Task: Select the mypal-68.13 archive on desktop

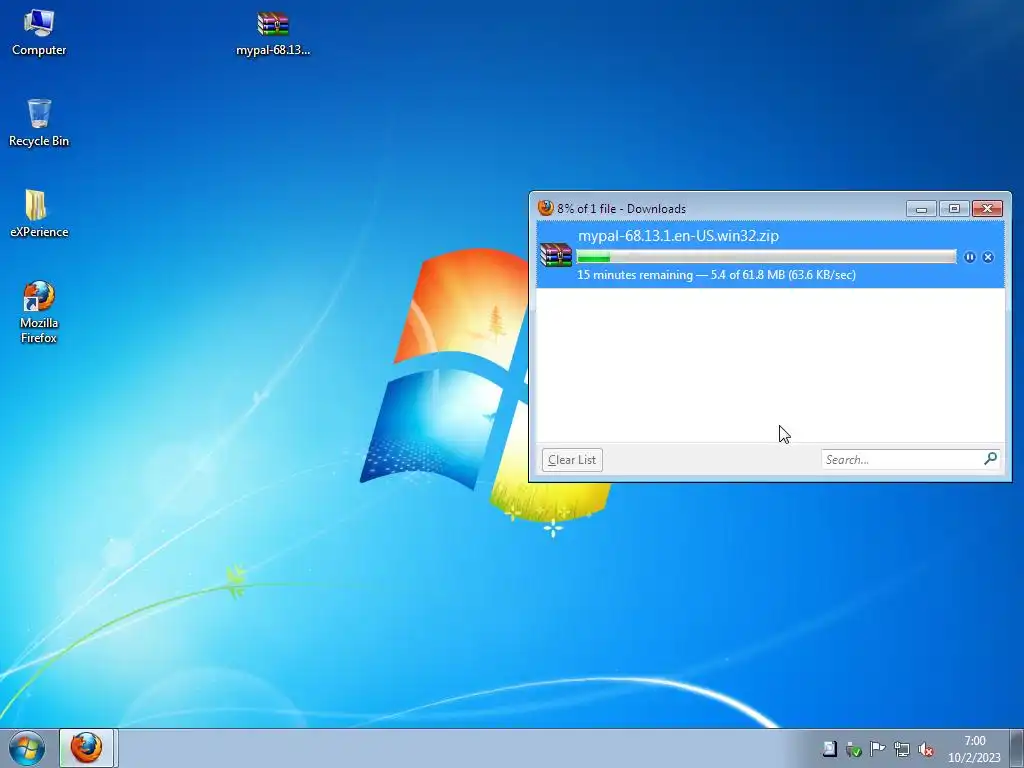Action: click(x=272, y=33)
